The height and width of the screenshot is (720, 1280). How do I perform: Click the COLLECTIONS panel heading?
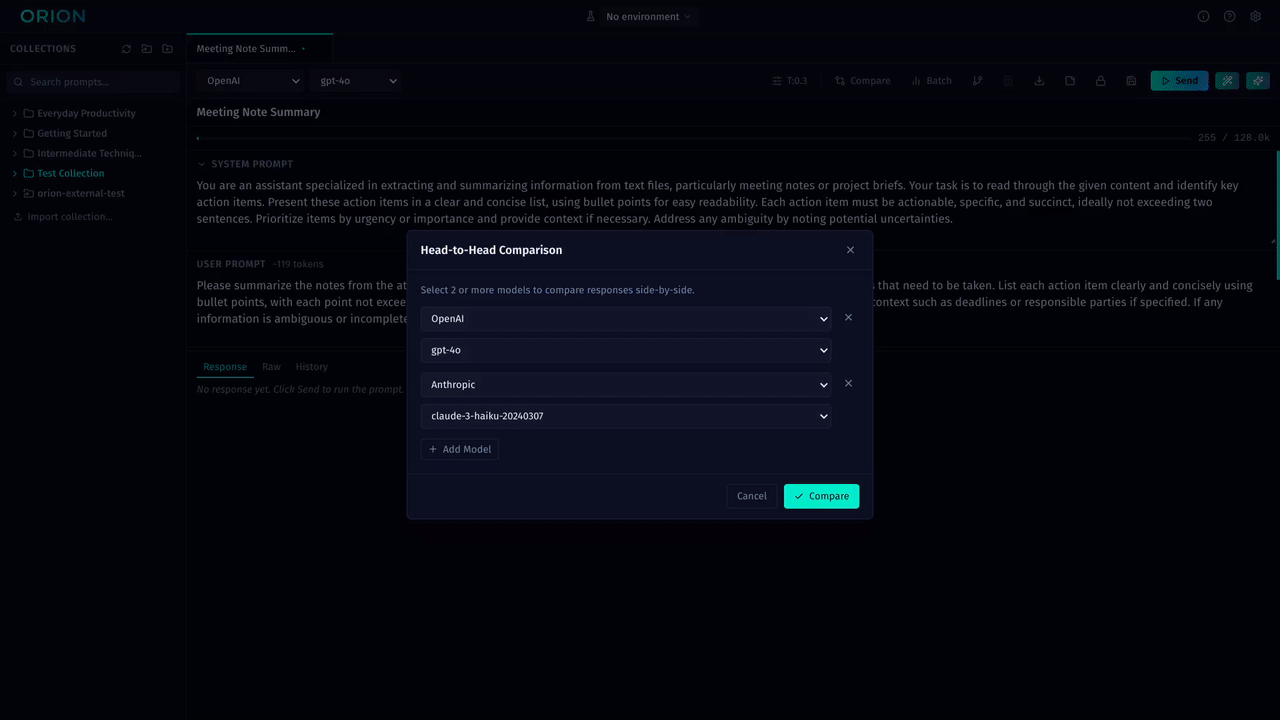coord(43,49)
